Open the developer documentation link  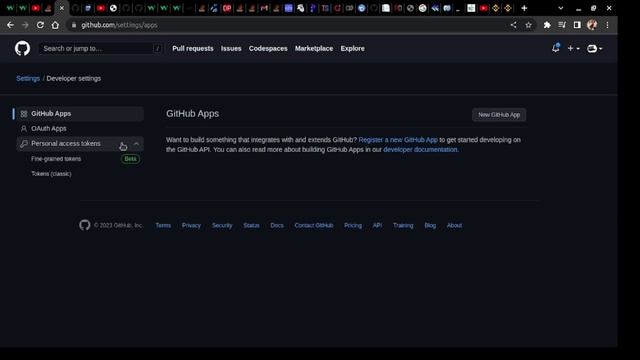420,149
